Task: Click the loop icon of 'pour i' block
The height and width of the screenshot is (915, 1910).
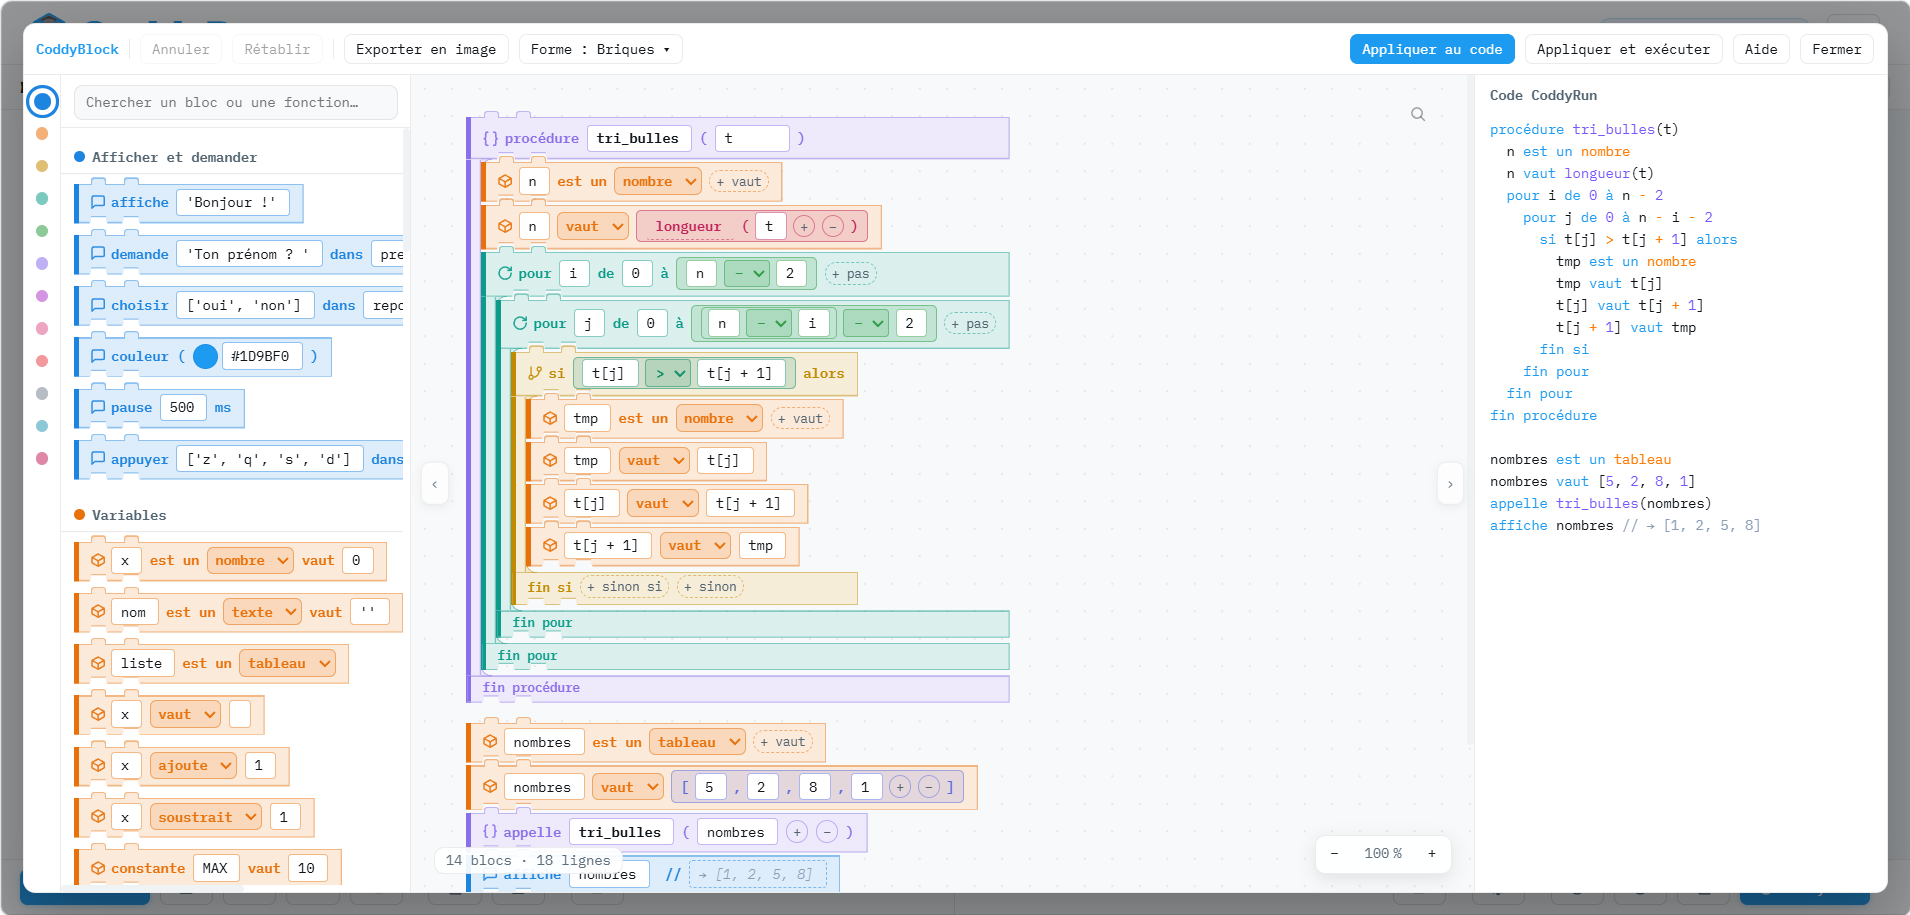Action: click(505, 273)
